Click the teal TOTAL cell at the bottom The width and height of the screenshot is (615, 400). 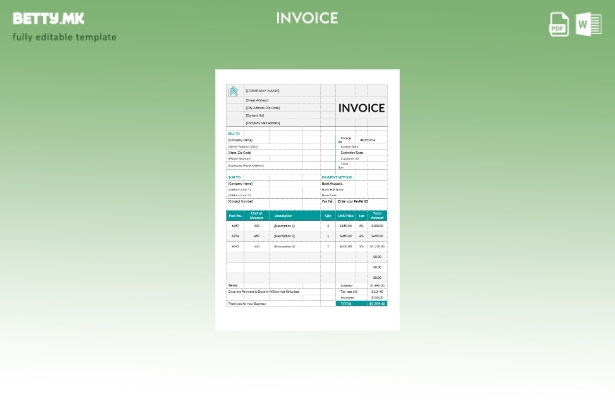coord(346,303)
